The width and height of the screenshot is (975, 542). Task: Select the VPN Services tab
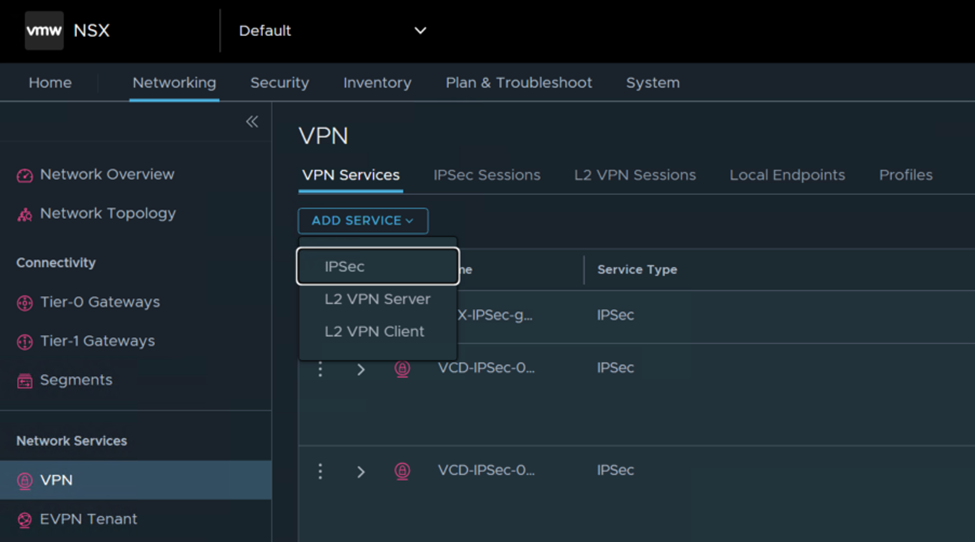pyautogui.click(x=351, y=175)
